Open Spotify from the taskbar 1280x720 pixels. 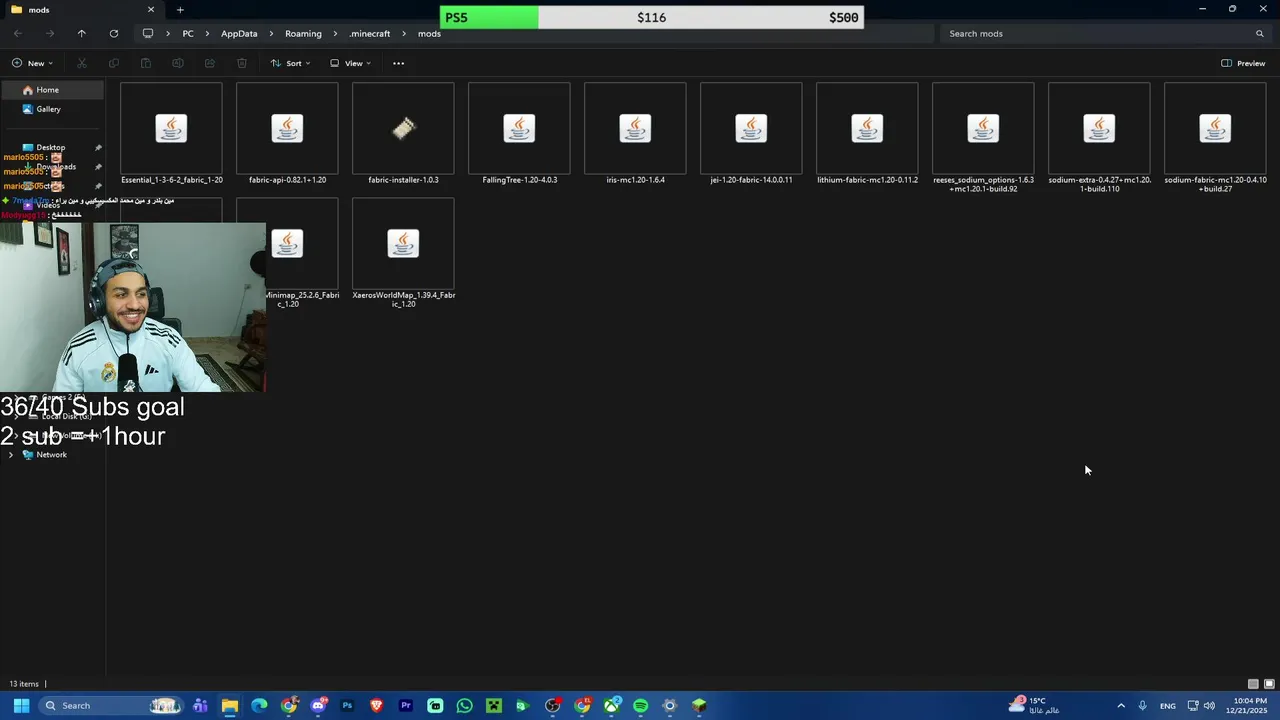pos(641,705)
